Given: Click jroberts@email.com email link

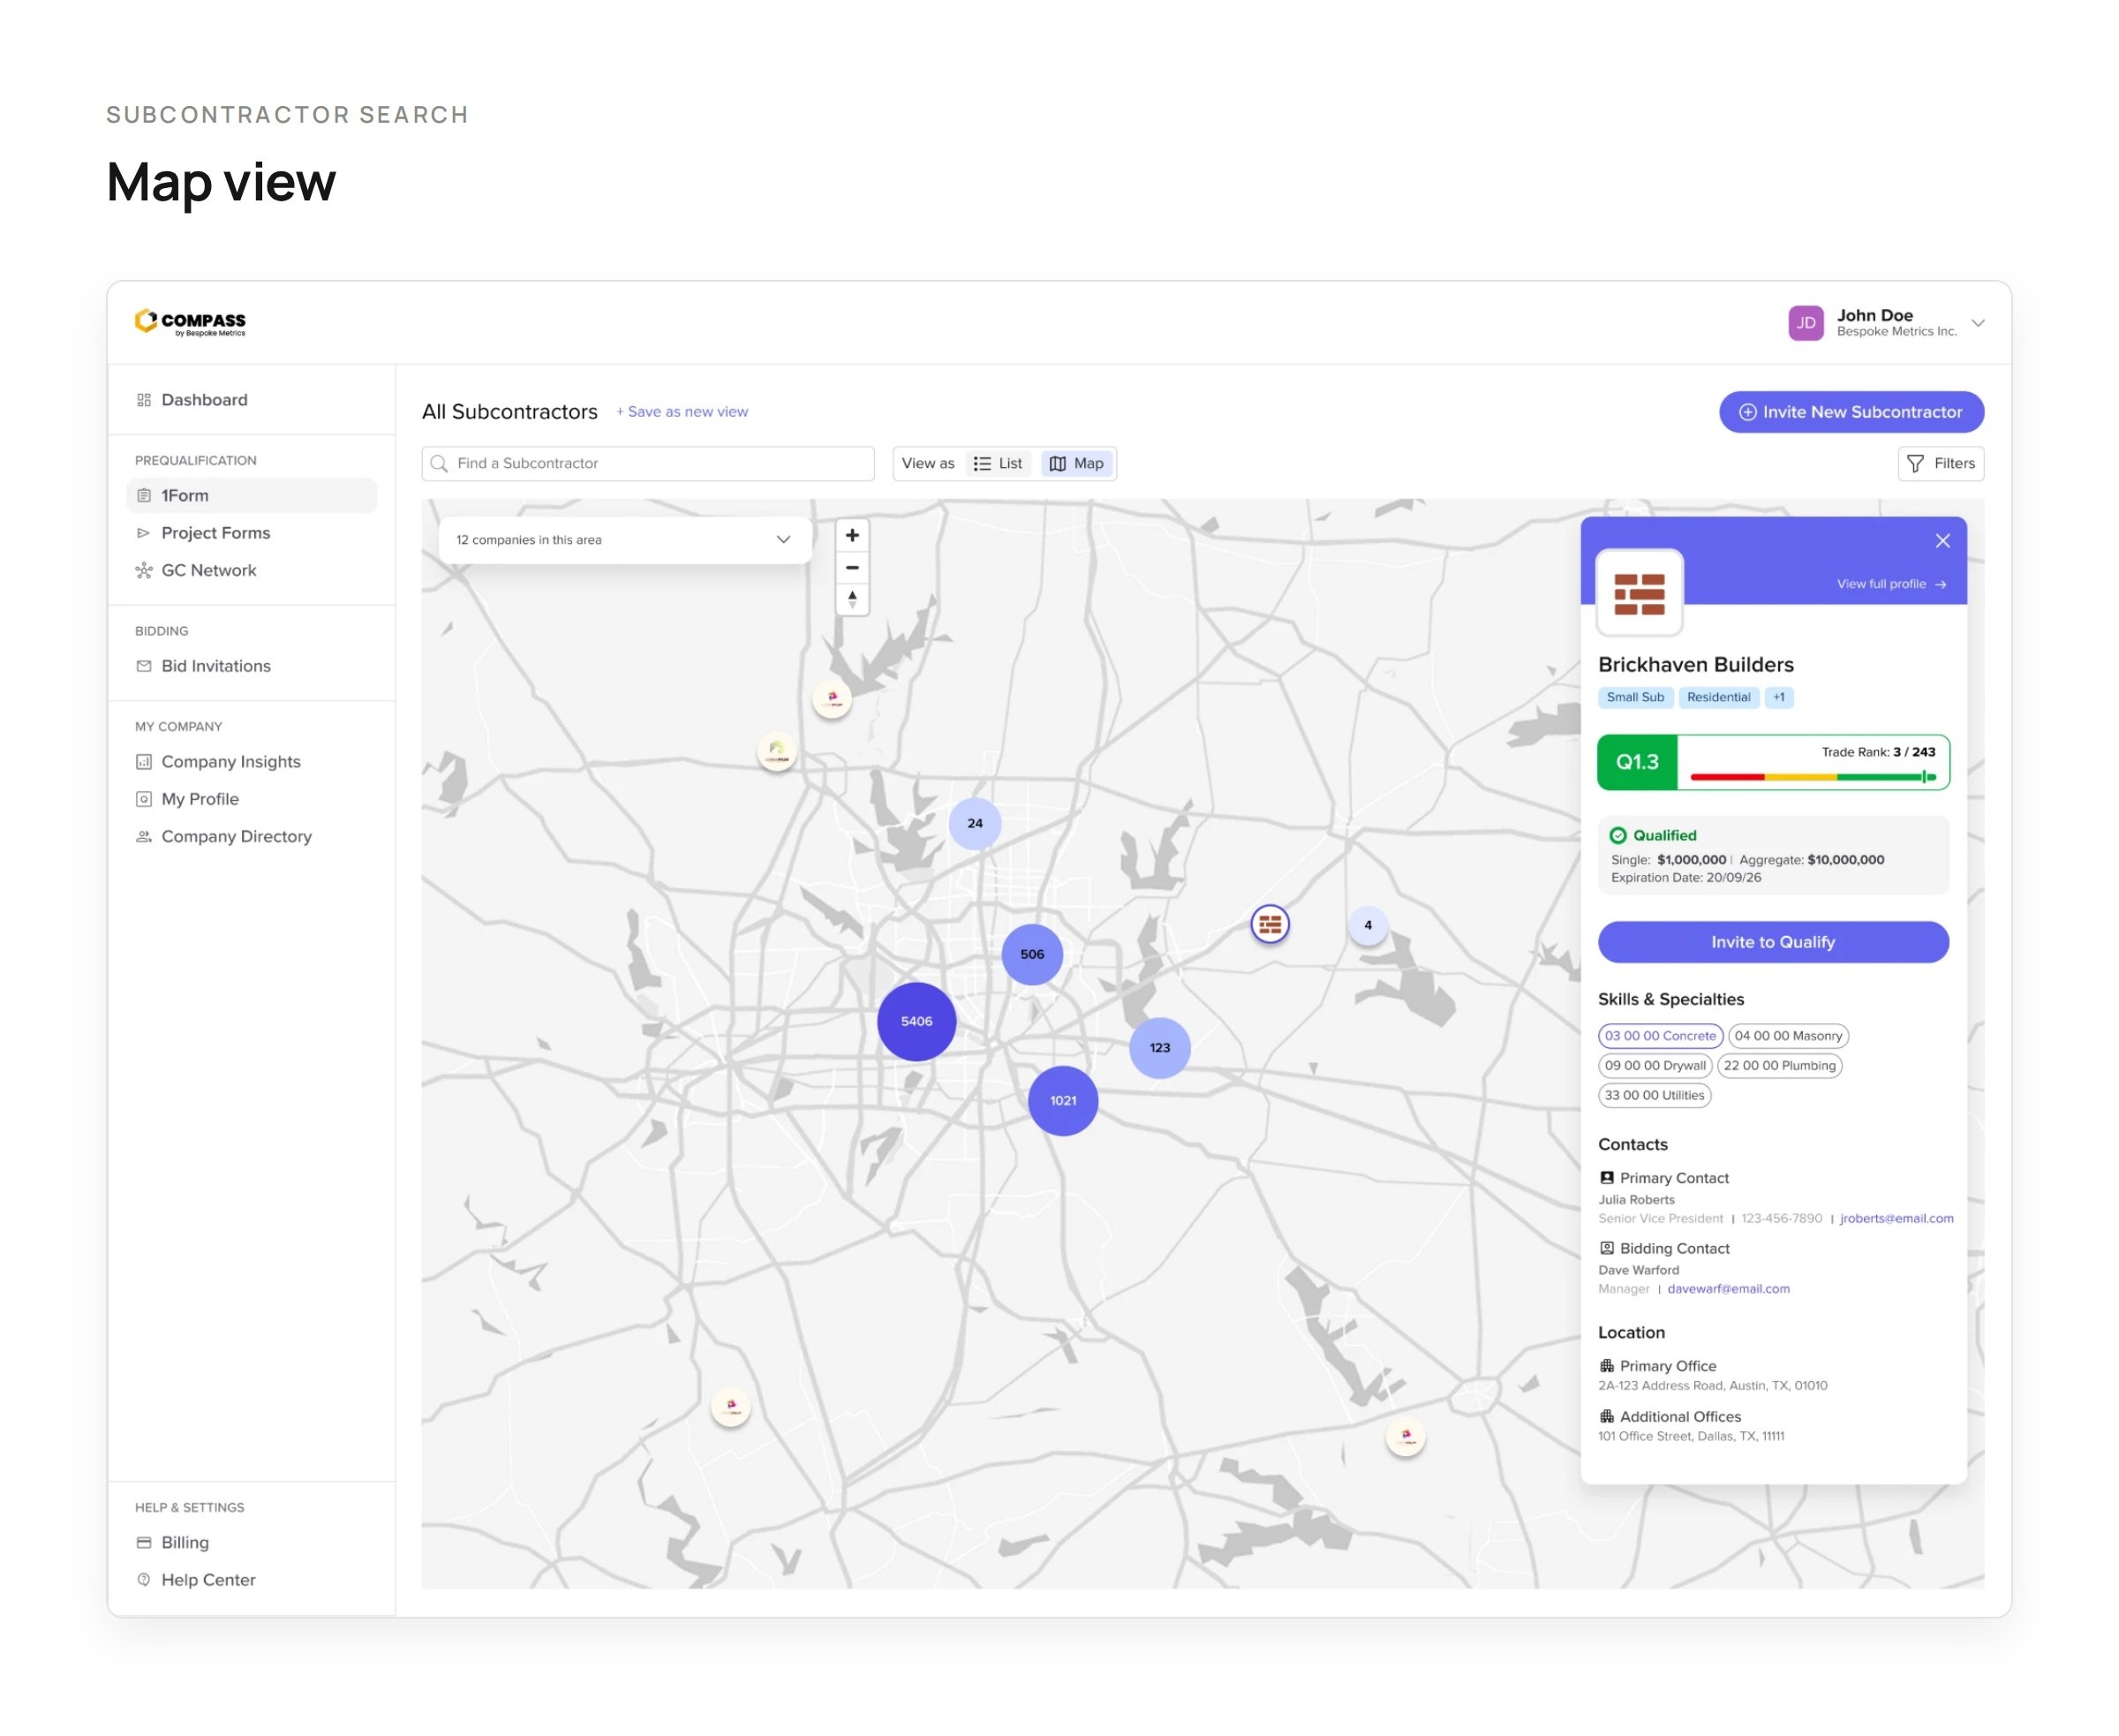Looking at the screenshot, I should [x=1896, y=1218].
